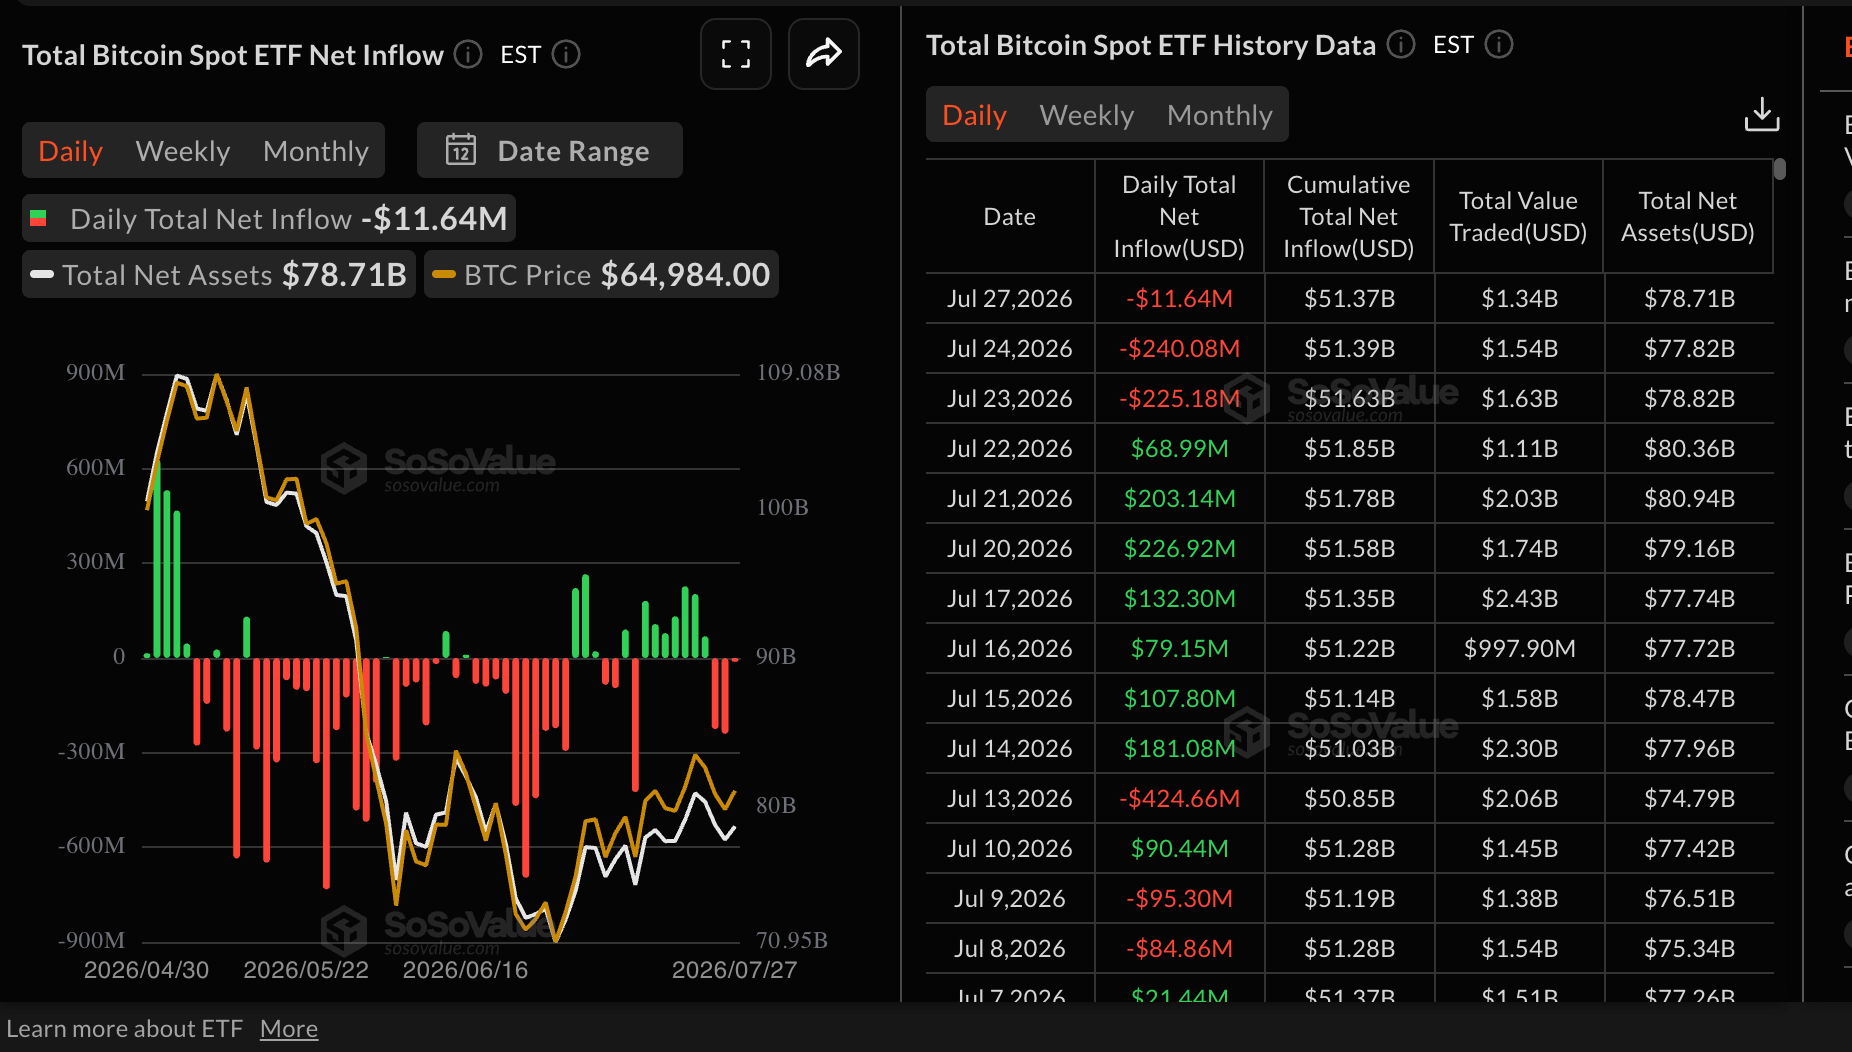Open EST info icon in History Data panel

point(1499,44)
